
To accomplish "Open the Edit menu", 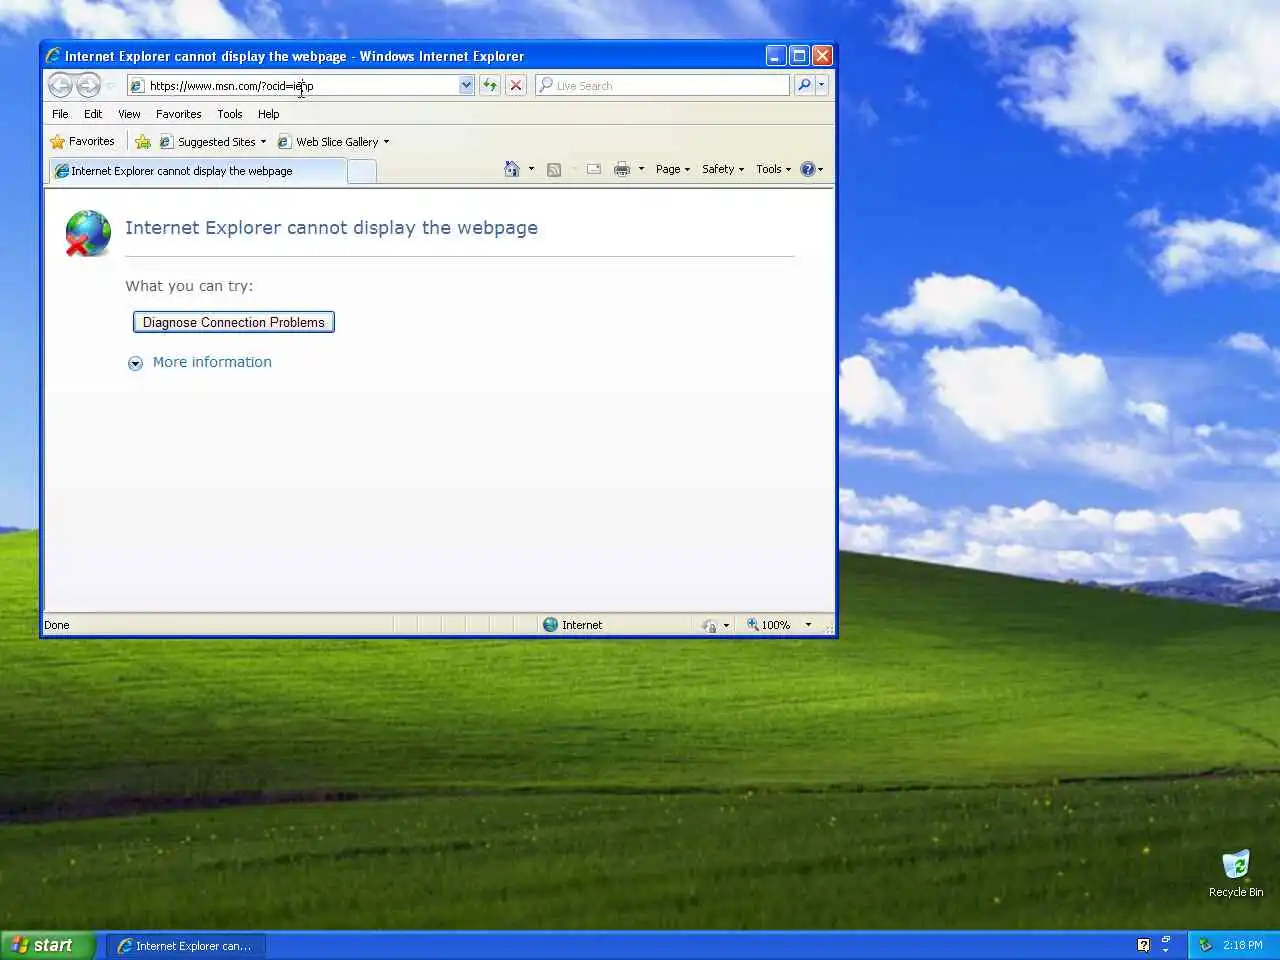I will (93, 114).
